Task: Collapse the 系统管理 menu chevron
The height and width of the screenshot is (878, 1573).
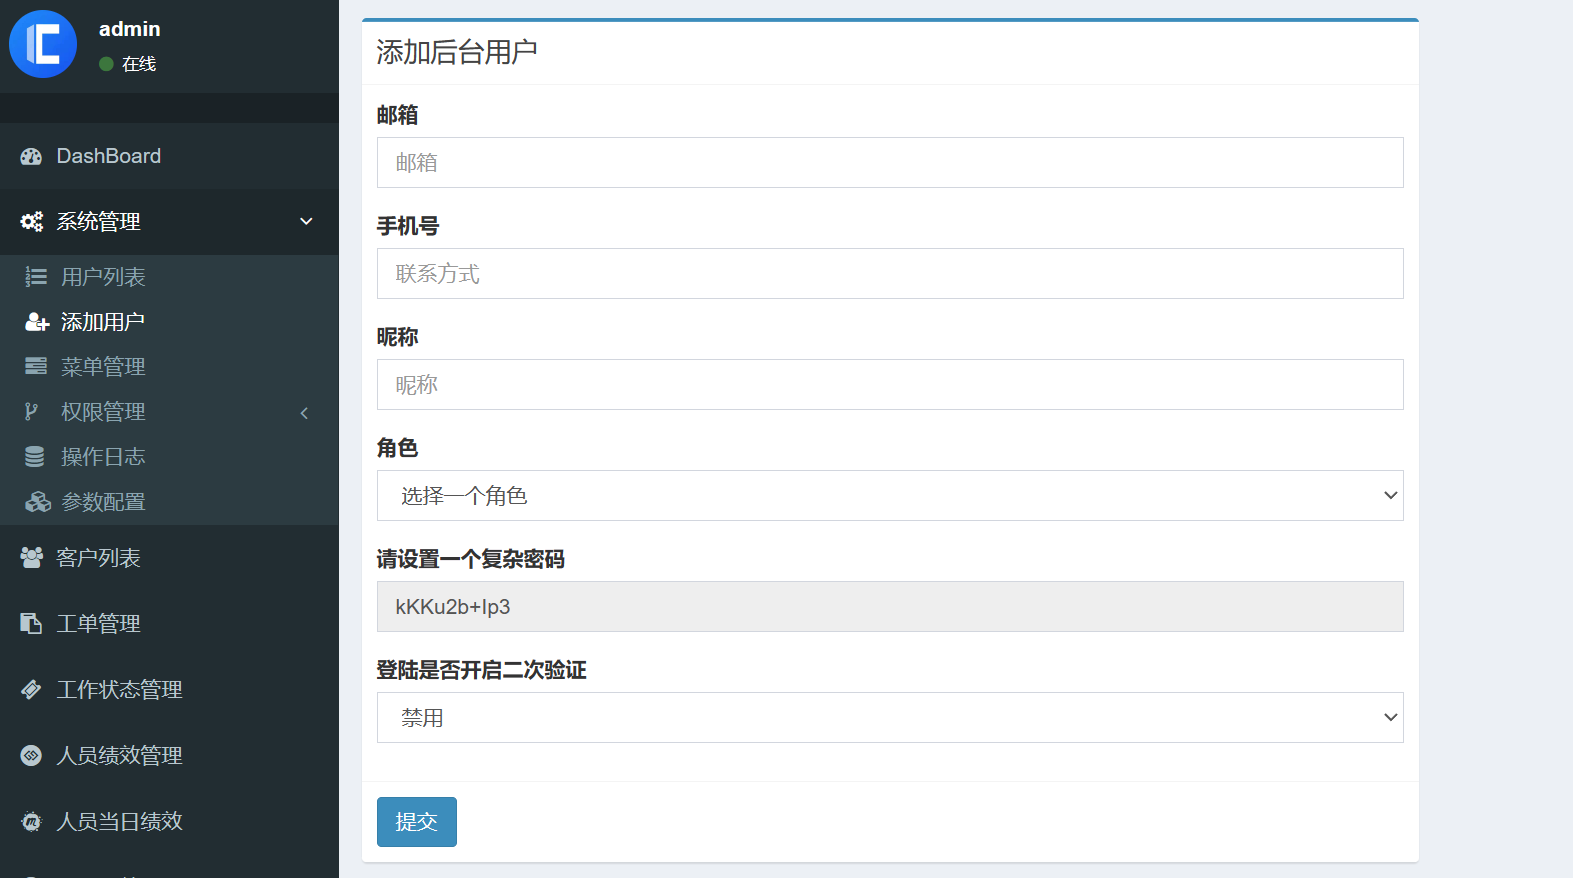Action: [x=306, y=221]
